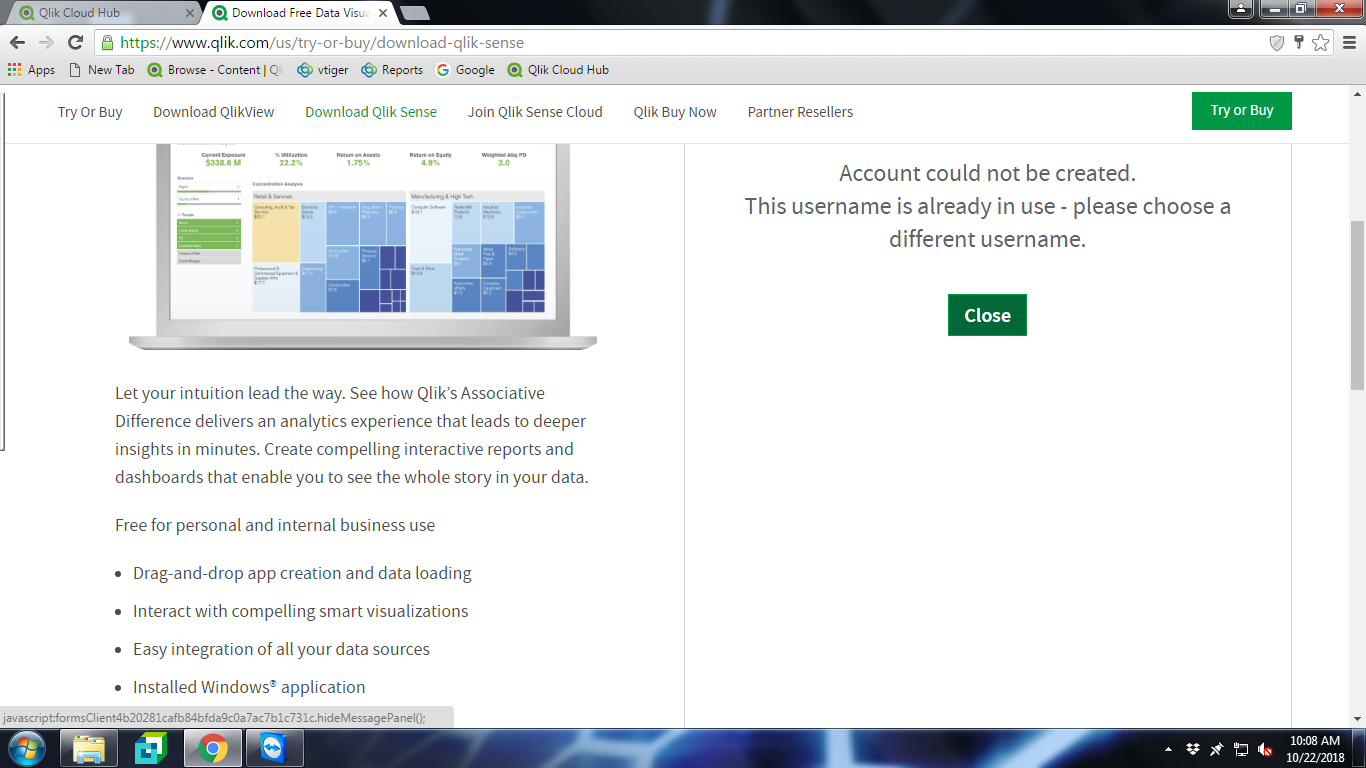Click the vertical page scrollbar thumb
Image resolution: width=1366 pixels, height=768 pixels.
[1357, 305]
